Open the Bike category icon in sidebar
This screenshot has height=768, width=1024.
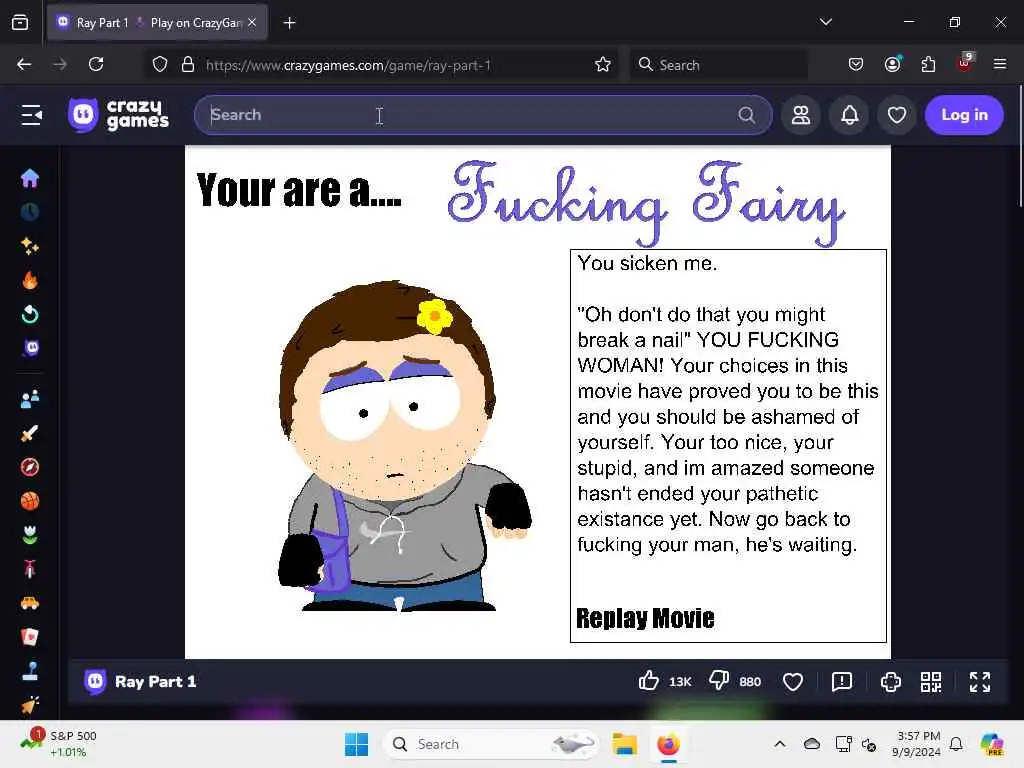point(30,569)
